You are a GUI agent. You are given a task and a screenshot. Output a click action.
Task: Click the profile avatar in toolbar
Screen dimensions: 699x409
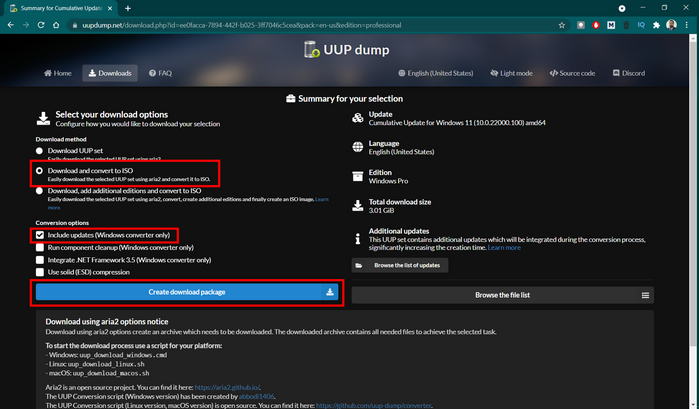671,25
